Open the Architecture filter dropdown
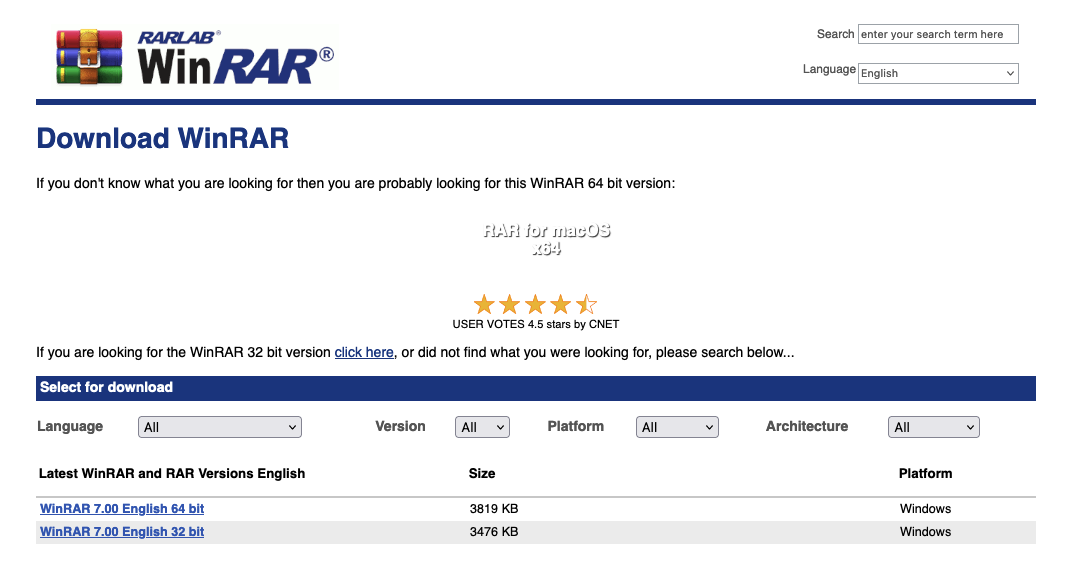 click(x=933, y=427)
